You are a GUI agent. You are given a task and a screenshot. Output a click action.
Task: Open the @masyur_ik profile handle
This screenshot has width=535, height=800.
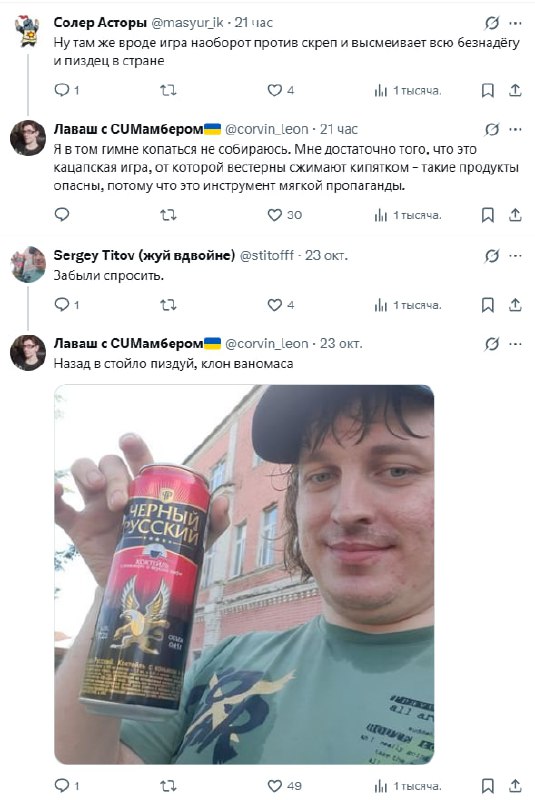(x=187, y=22)
